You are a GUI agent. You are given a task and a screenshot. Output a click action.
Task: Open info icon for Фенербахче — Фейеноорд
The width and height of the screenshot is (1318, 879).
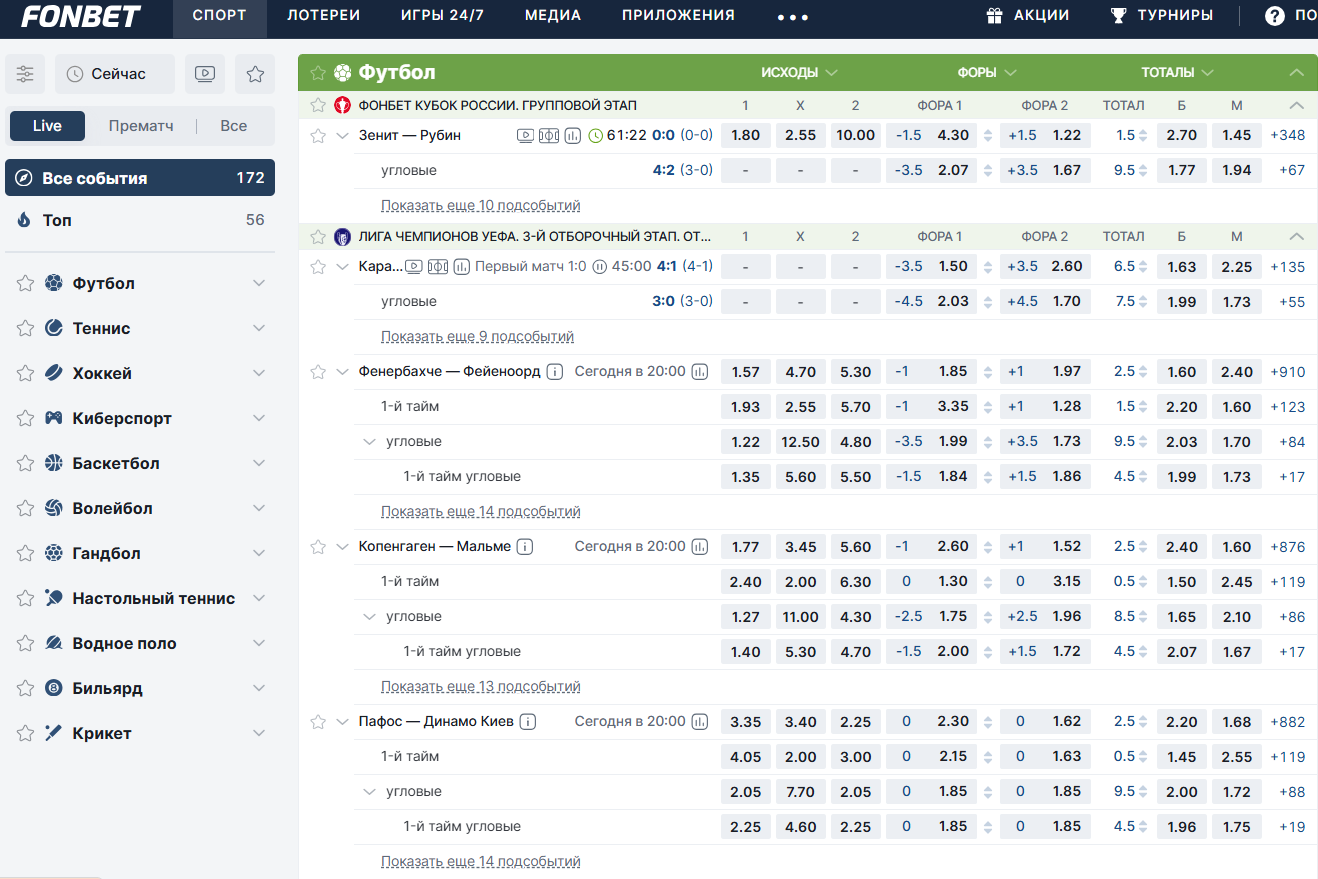(x=555, y=372)
